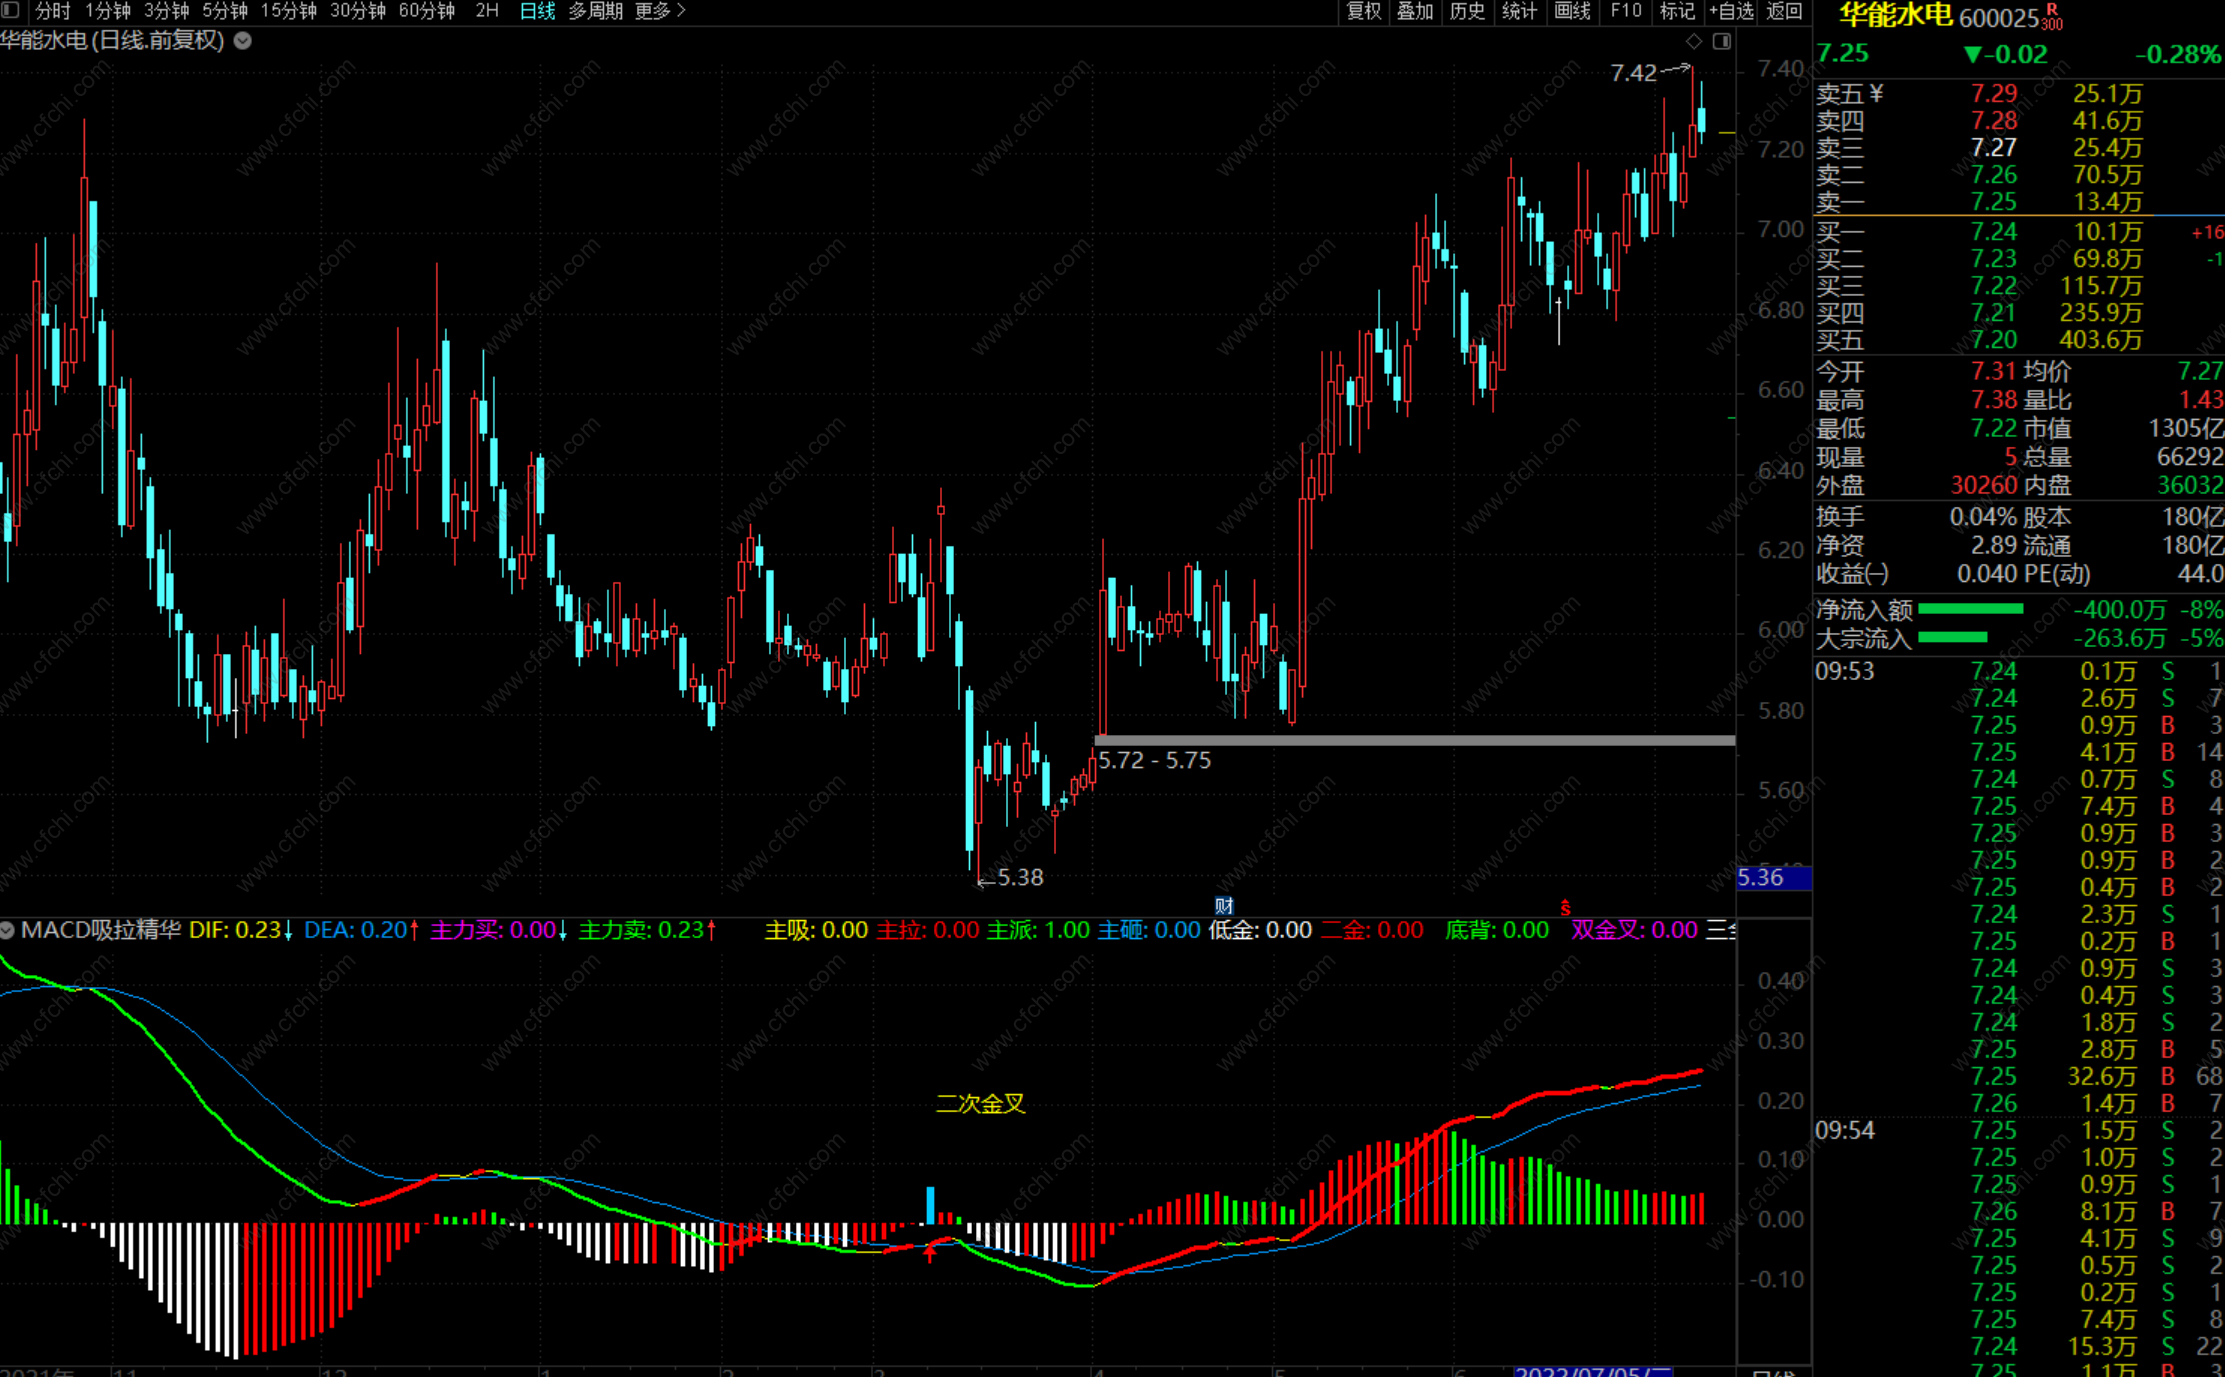Toggle the 复权 adjustment option

click(x=1364, y=11)
